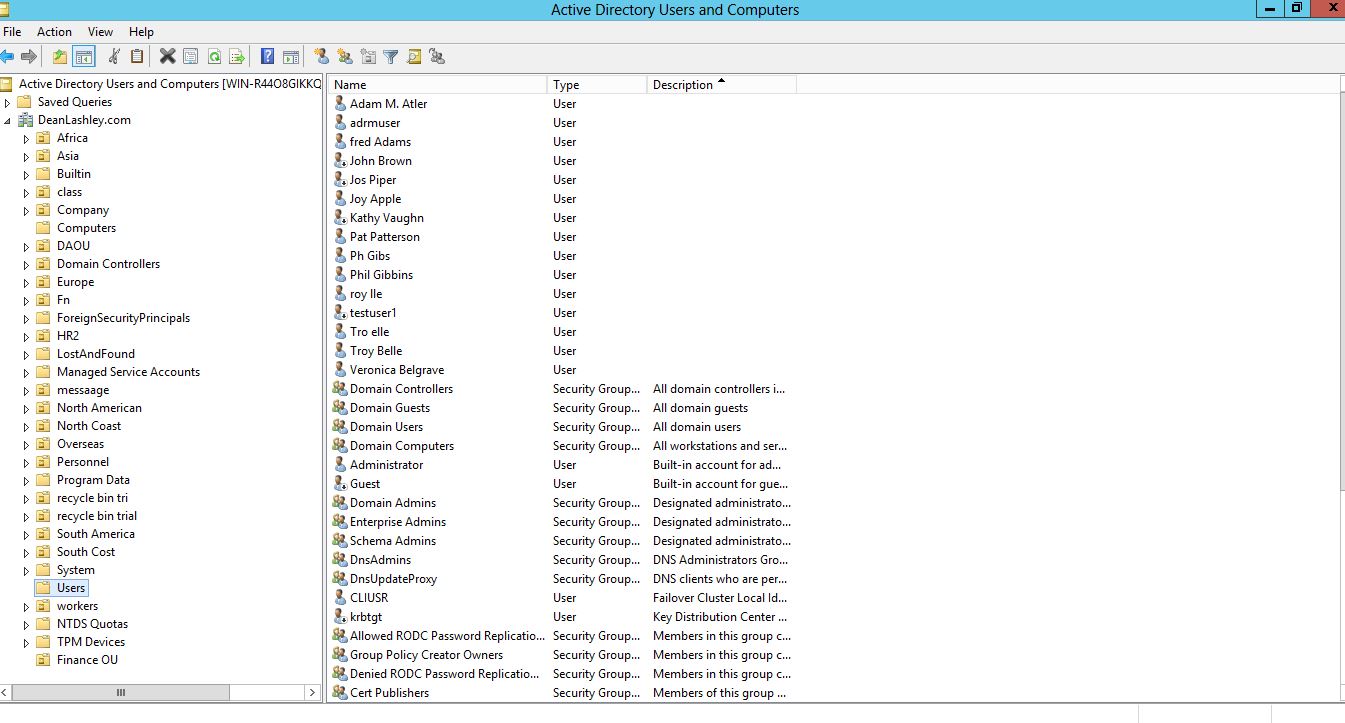Select the Finance OU tree item
Screen dimensions: 1345x723
coord(87,660)
